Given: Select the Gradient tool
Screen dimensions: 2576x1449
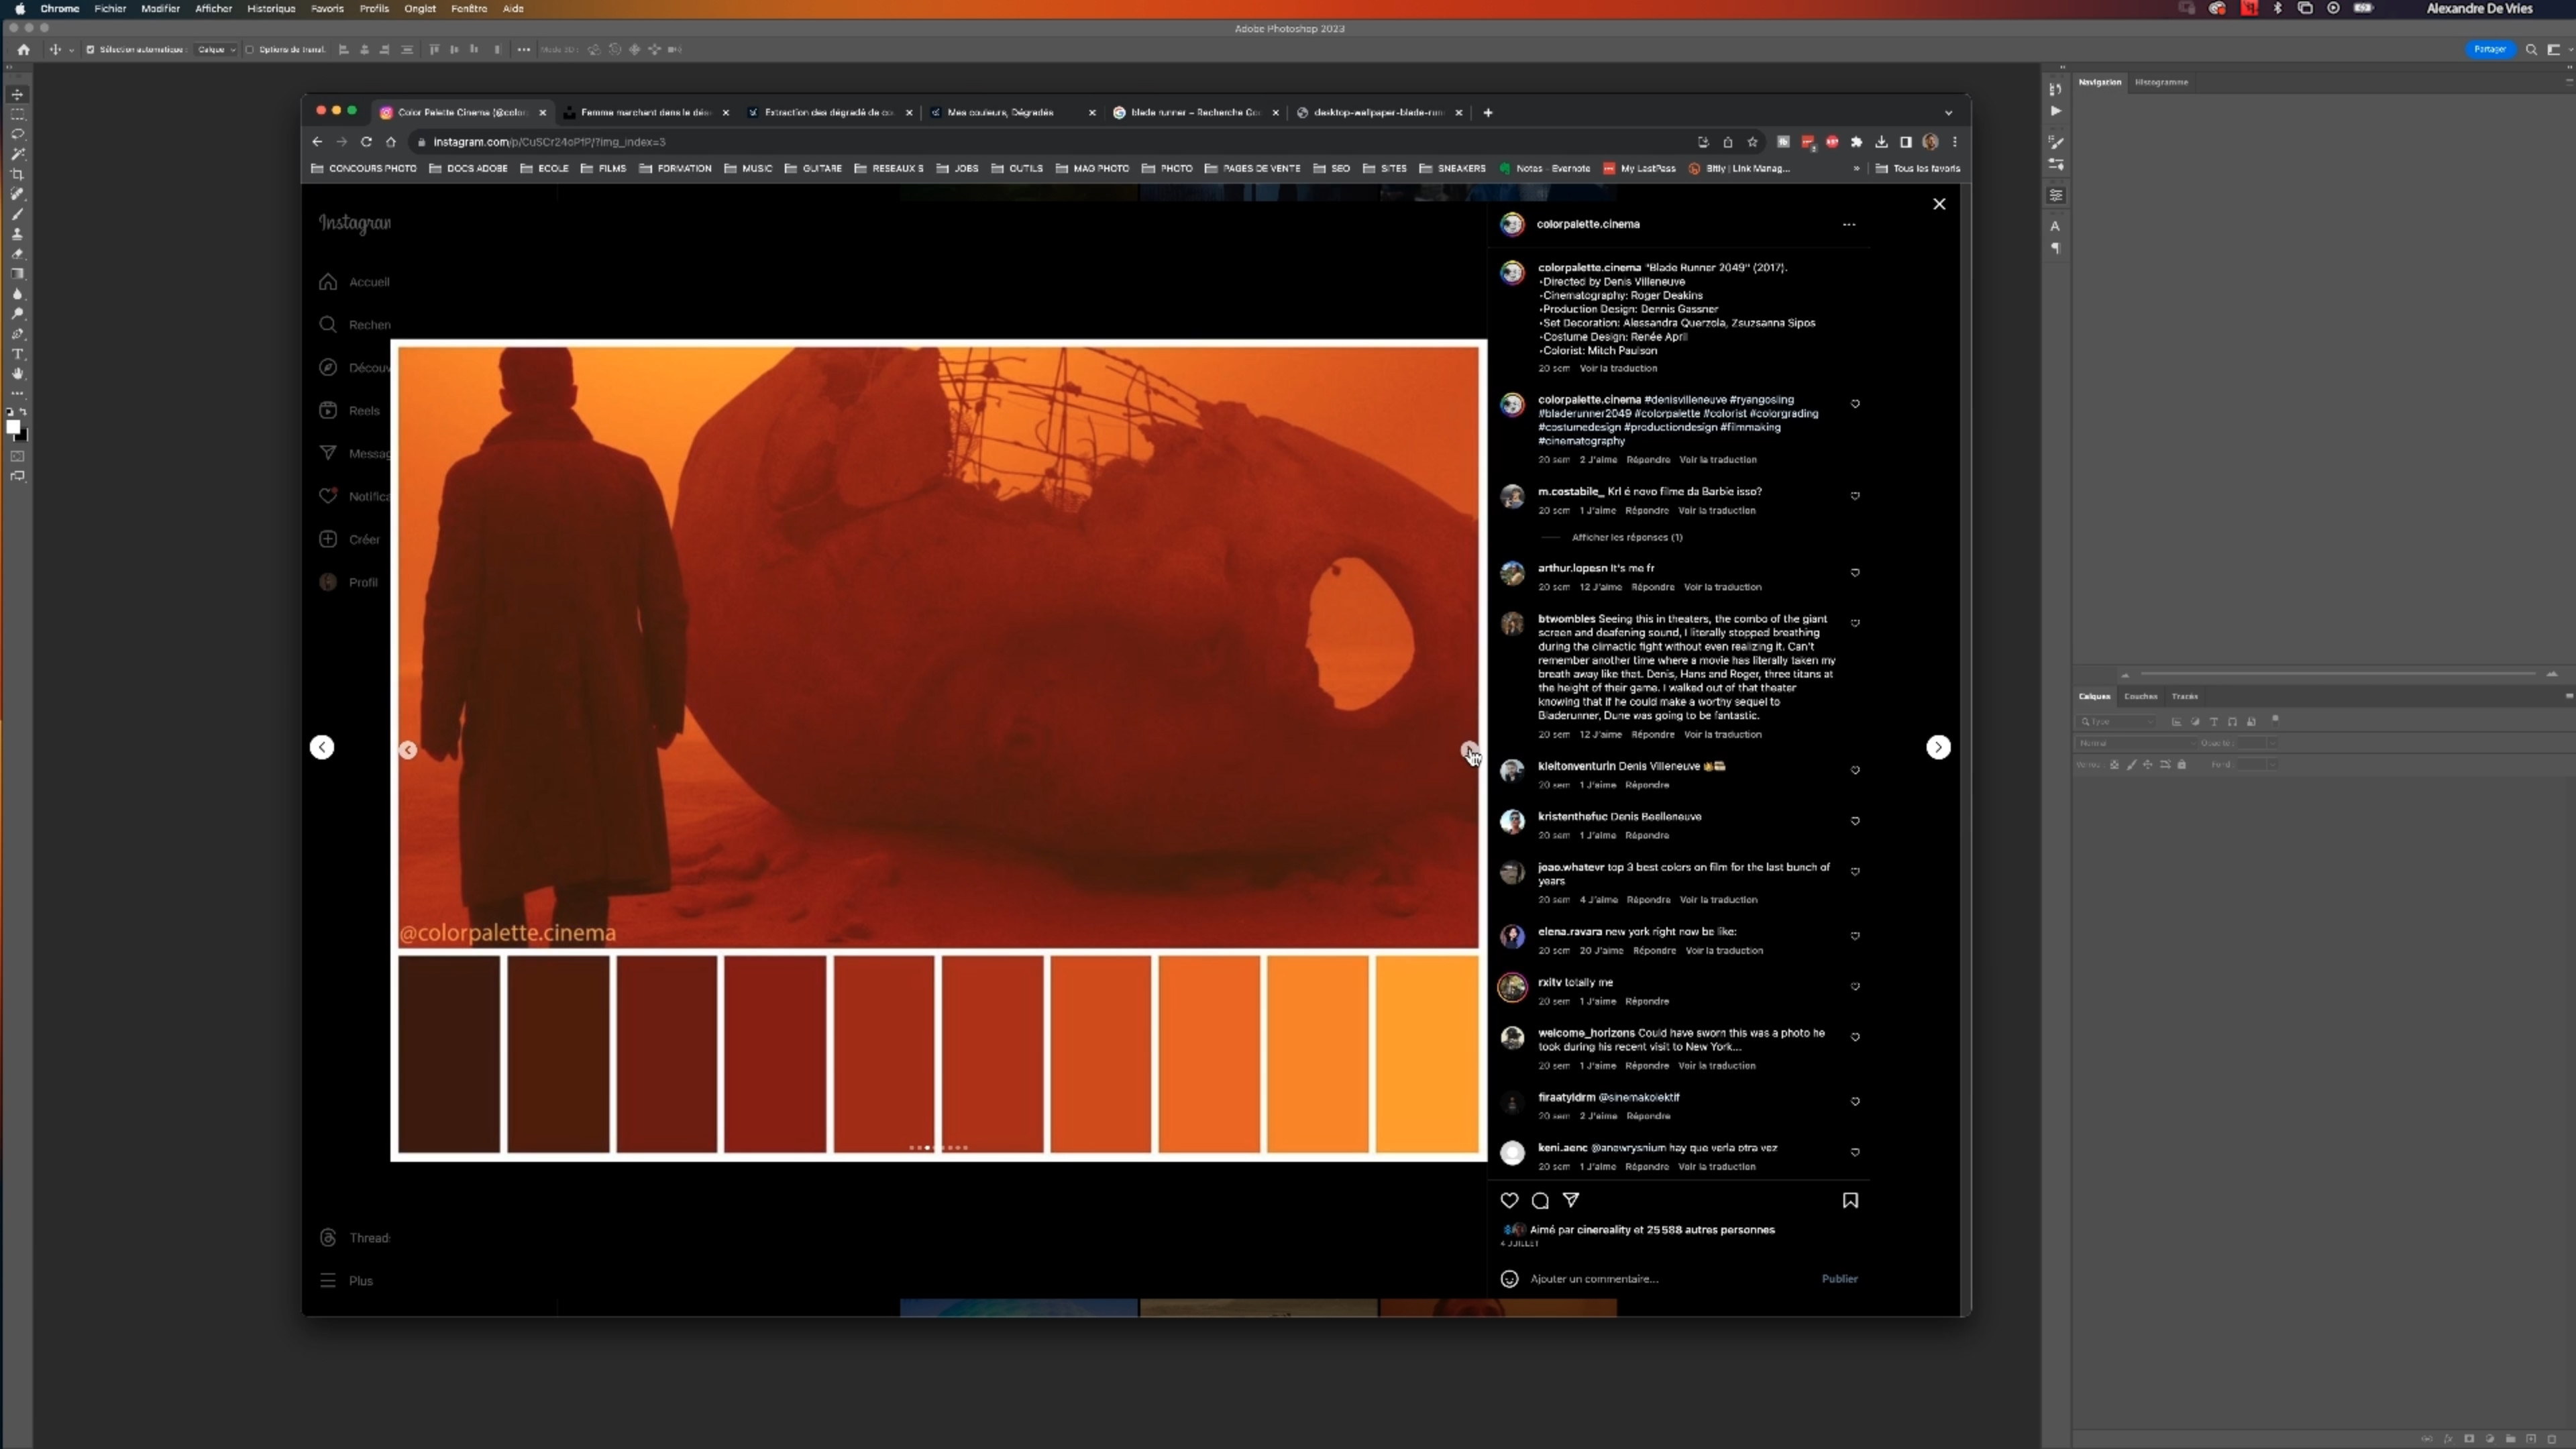Looking at the screenshot, I should [x=17, y=274].
